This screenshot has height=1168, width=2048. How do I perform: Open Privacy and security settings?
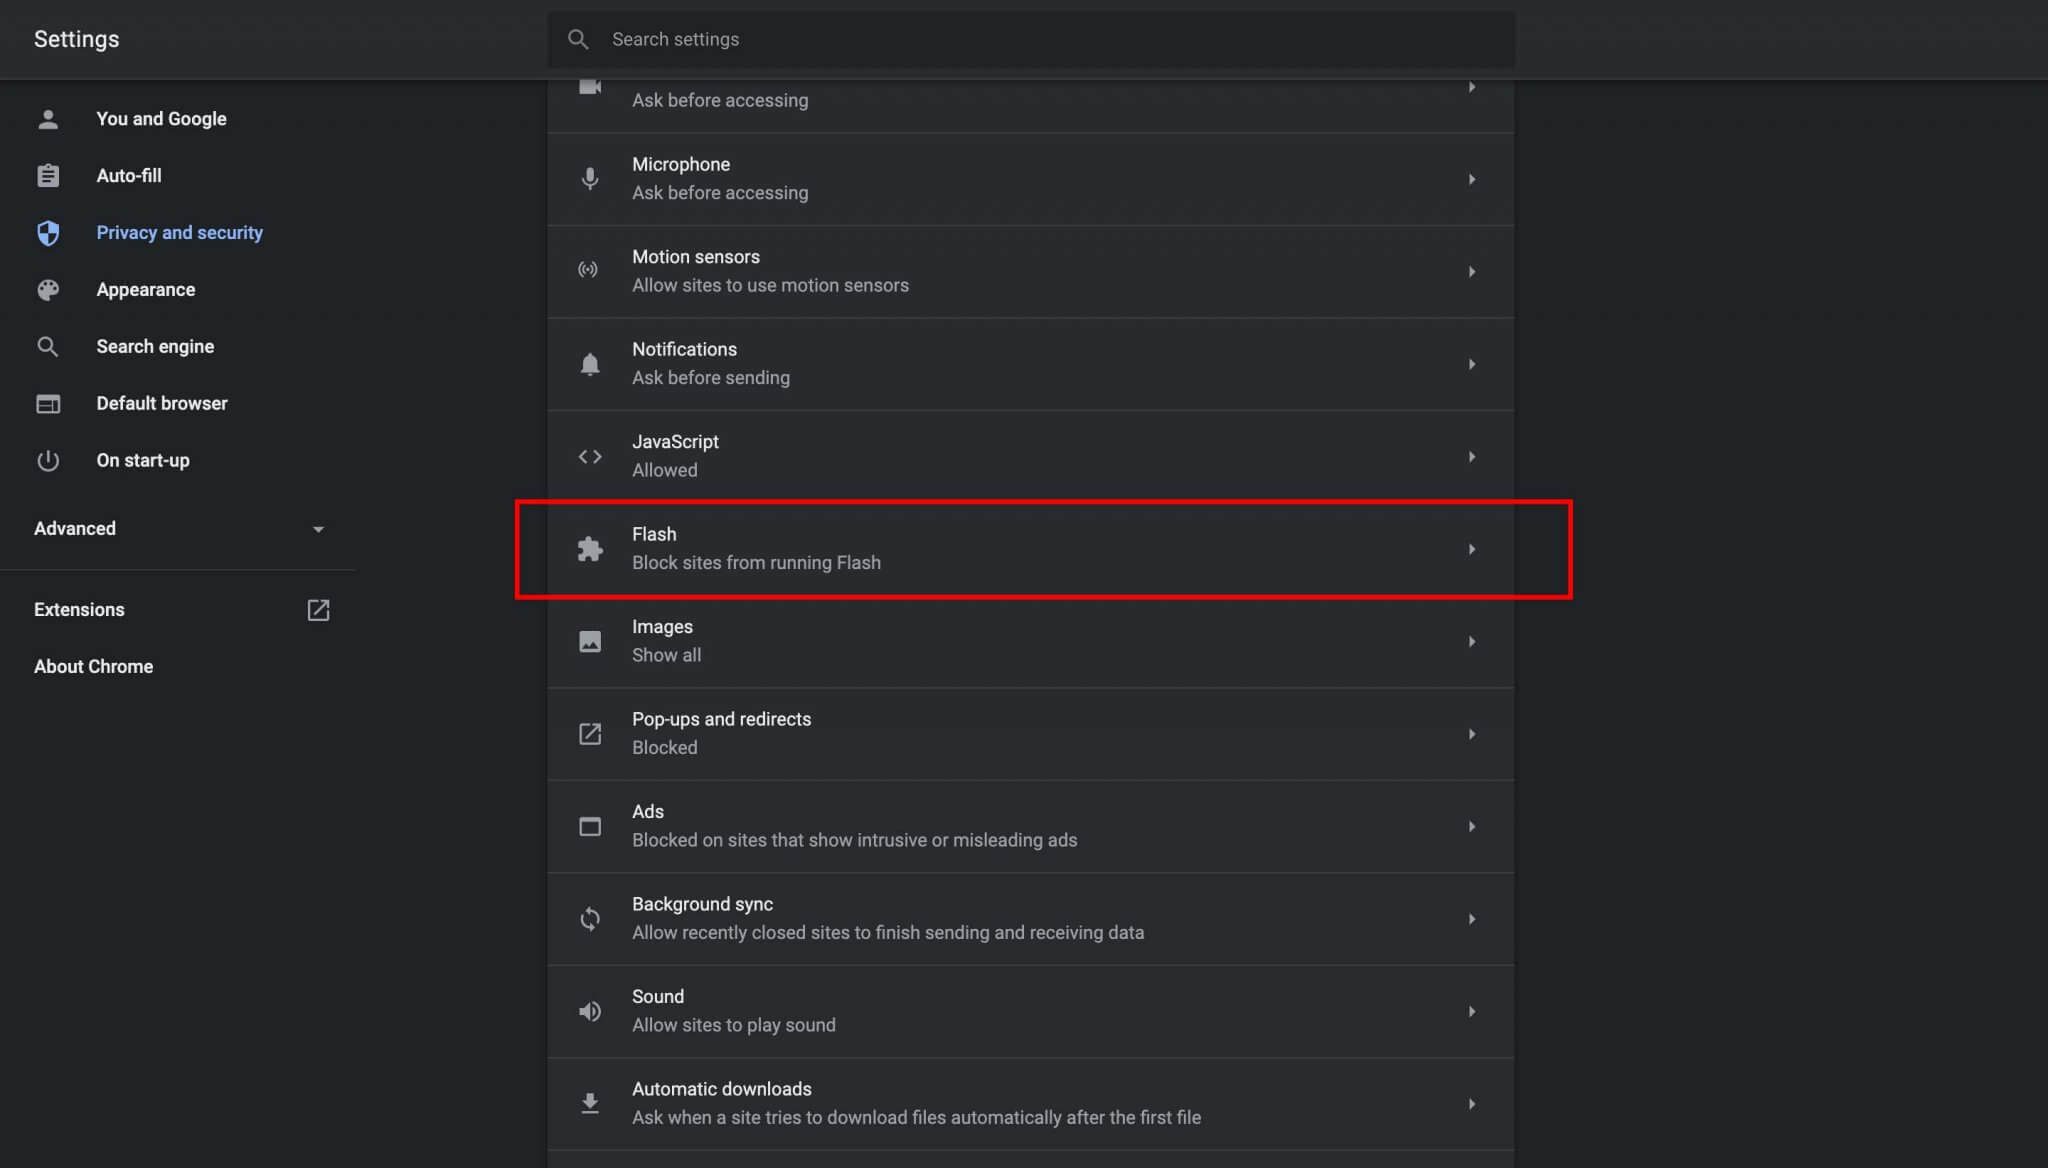coord(180,232)
